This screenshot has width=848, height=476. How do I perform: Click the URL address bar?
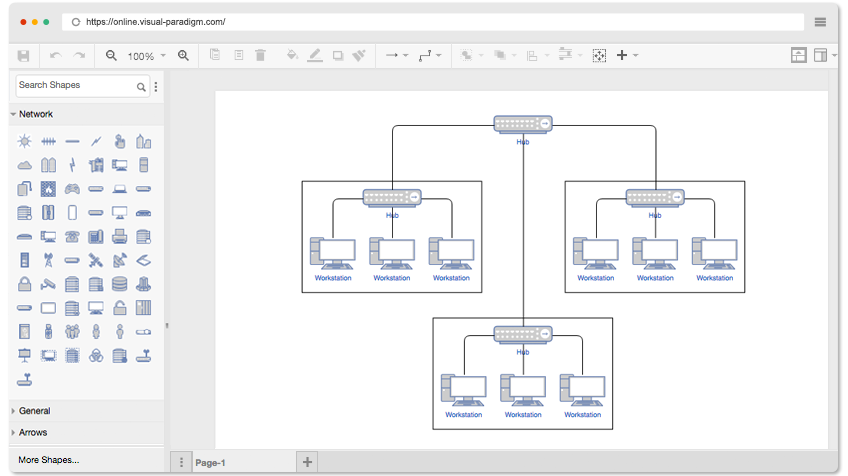click(x=433, y=22)
